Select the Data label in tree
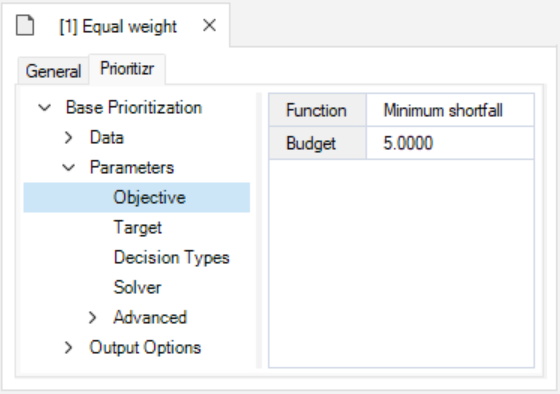 coord(106,138)
